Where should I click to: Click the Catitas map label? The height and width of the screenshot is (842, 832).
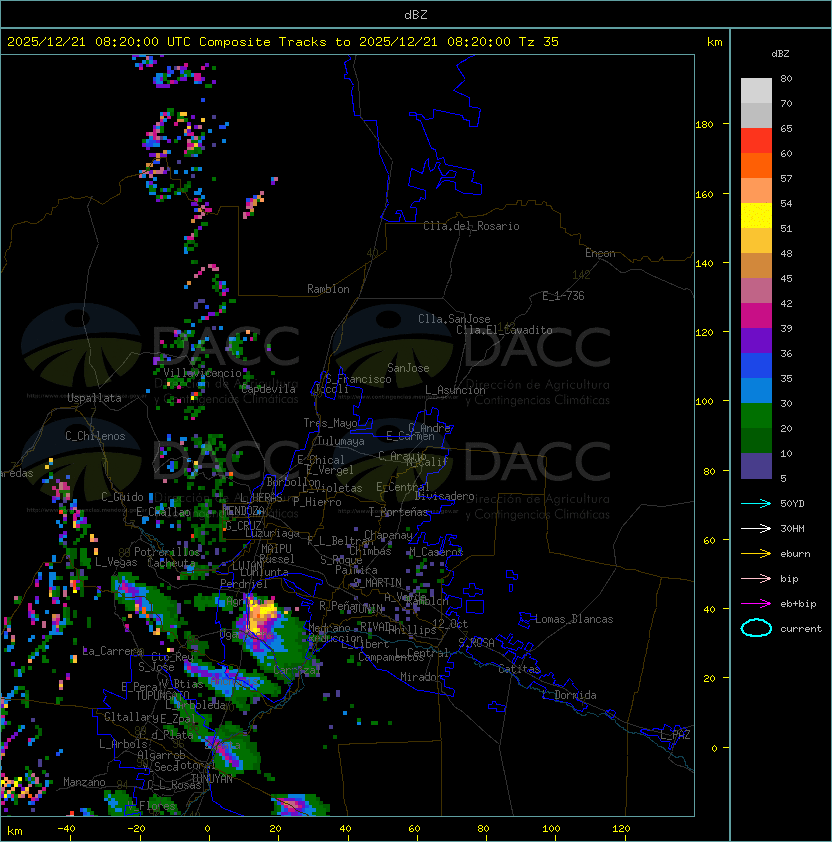pos(519,669)
